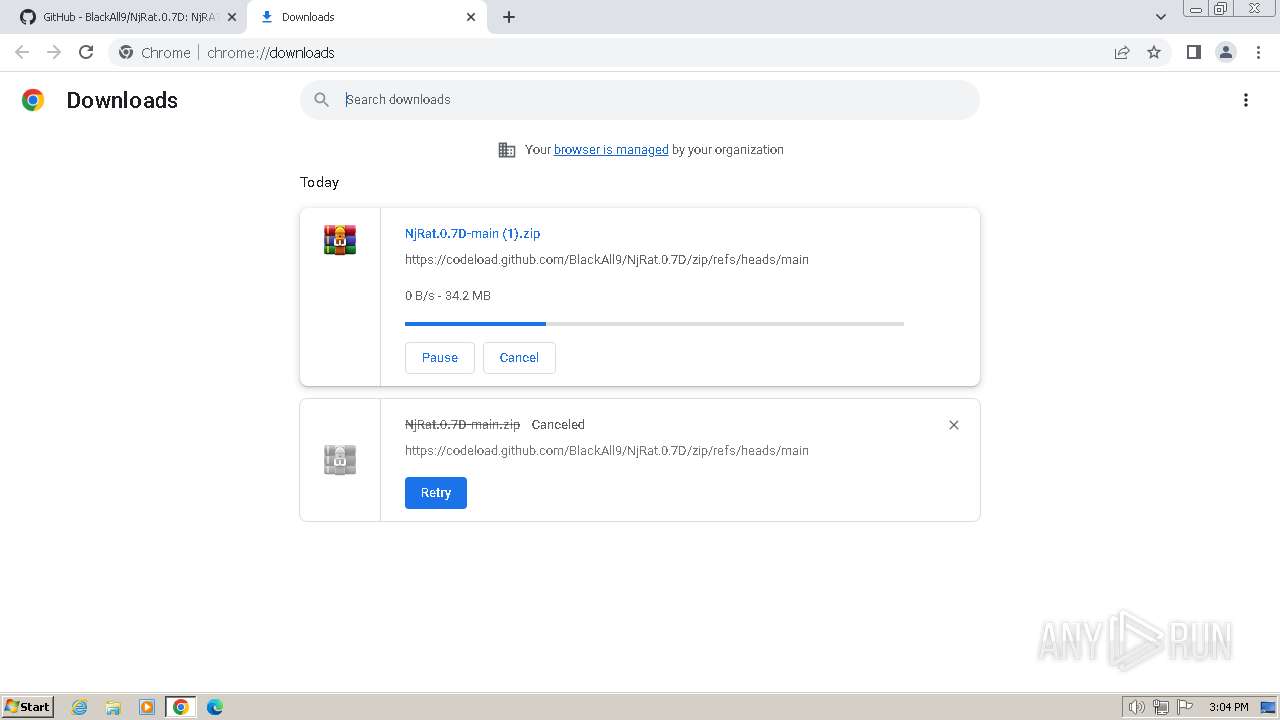Open the Windows Start menu
This screenshot has height=720, width=1280.
click(x=27, y=706)
